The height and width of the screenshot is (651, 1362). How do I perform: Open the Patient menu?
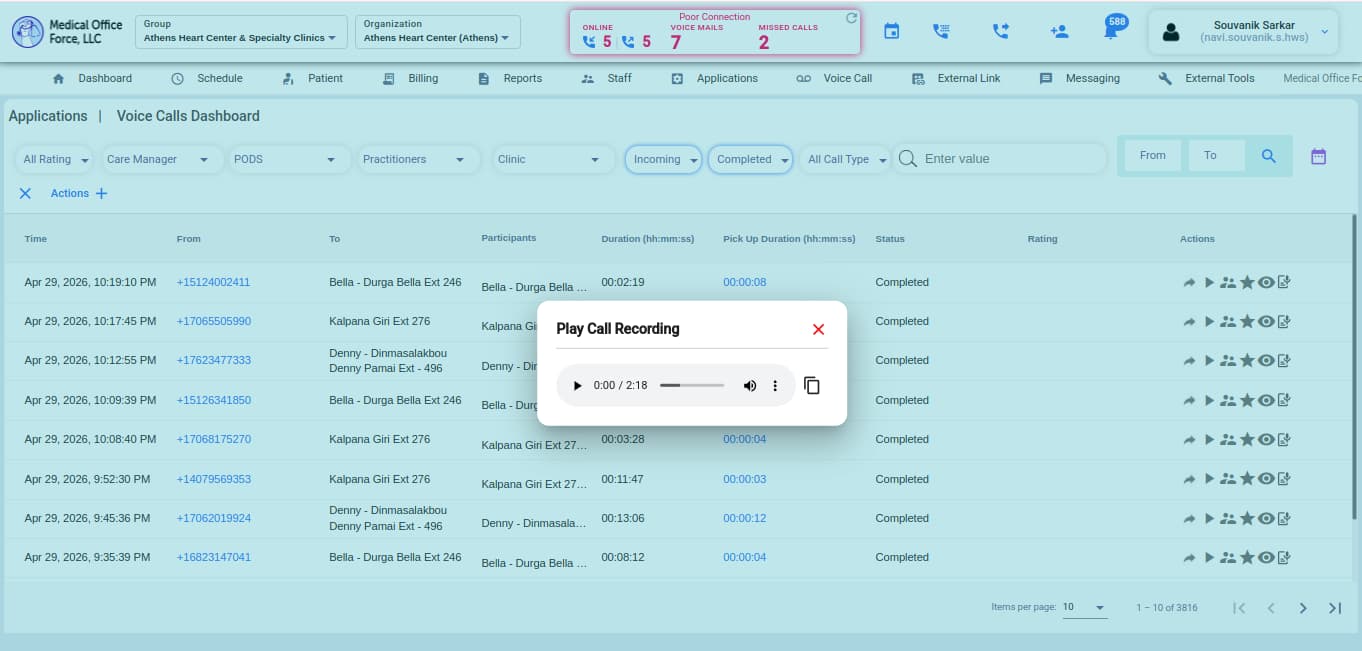pyautogui.click(x=313, y=78)
